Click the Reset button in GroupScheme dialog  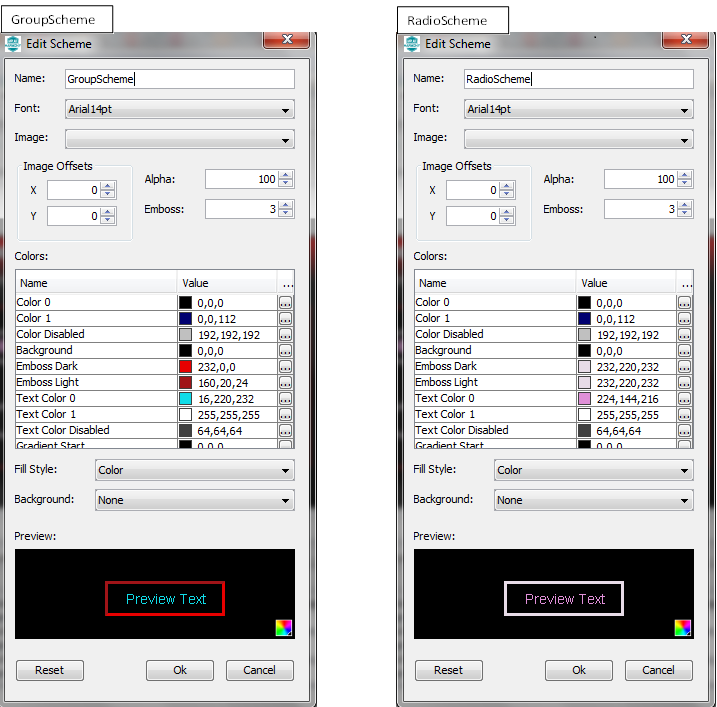(49, 670)
